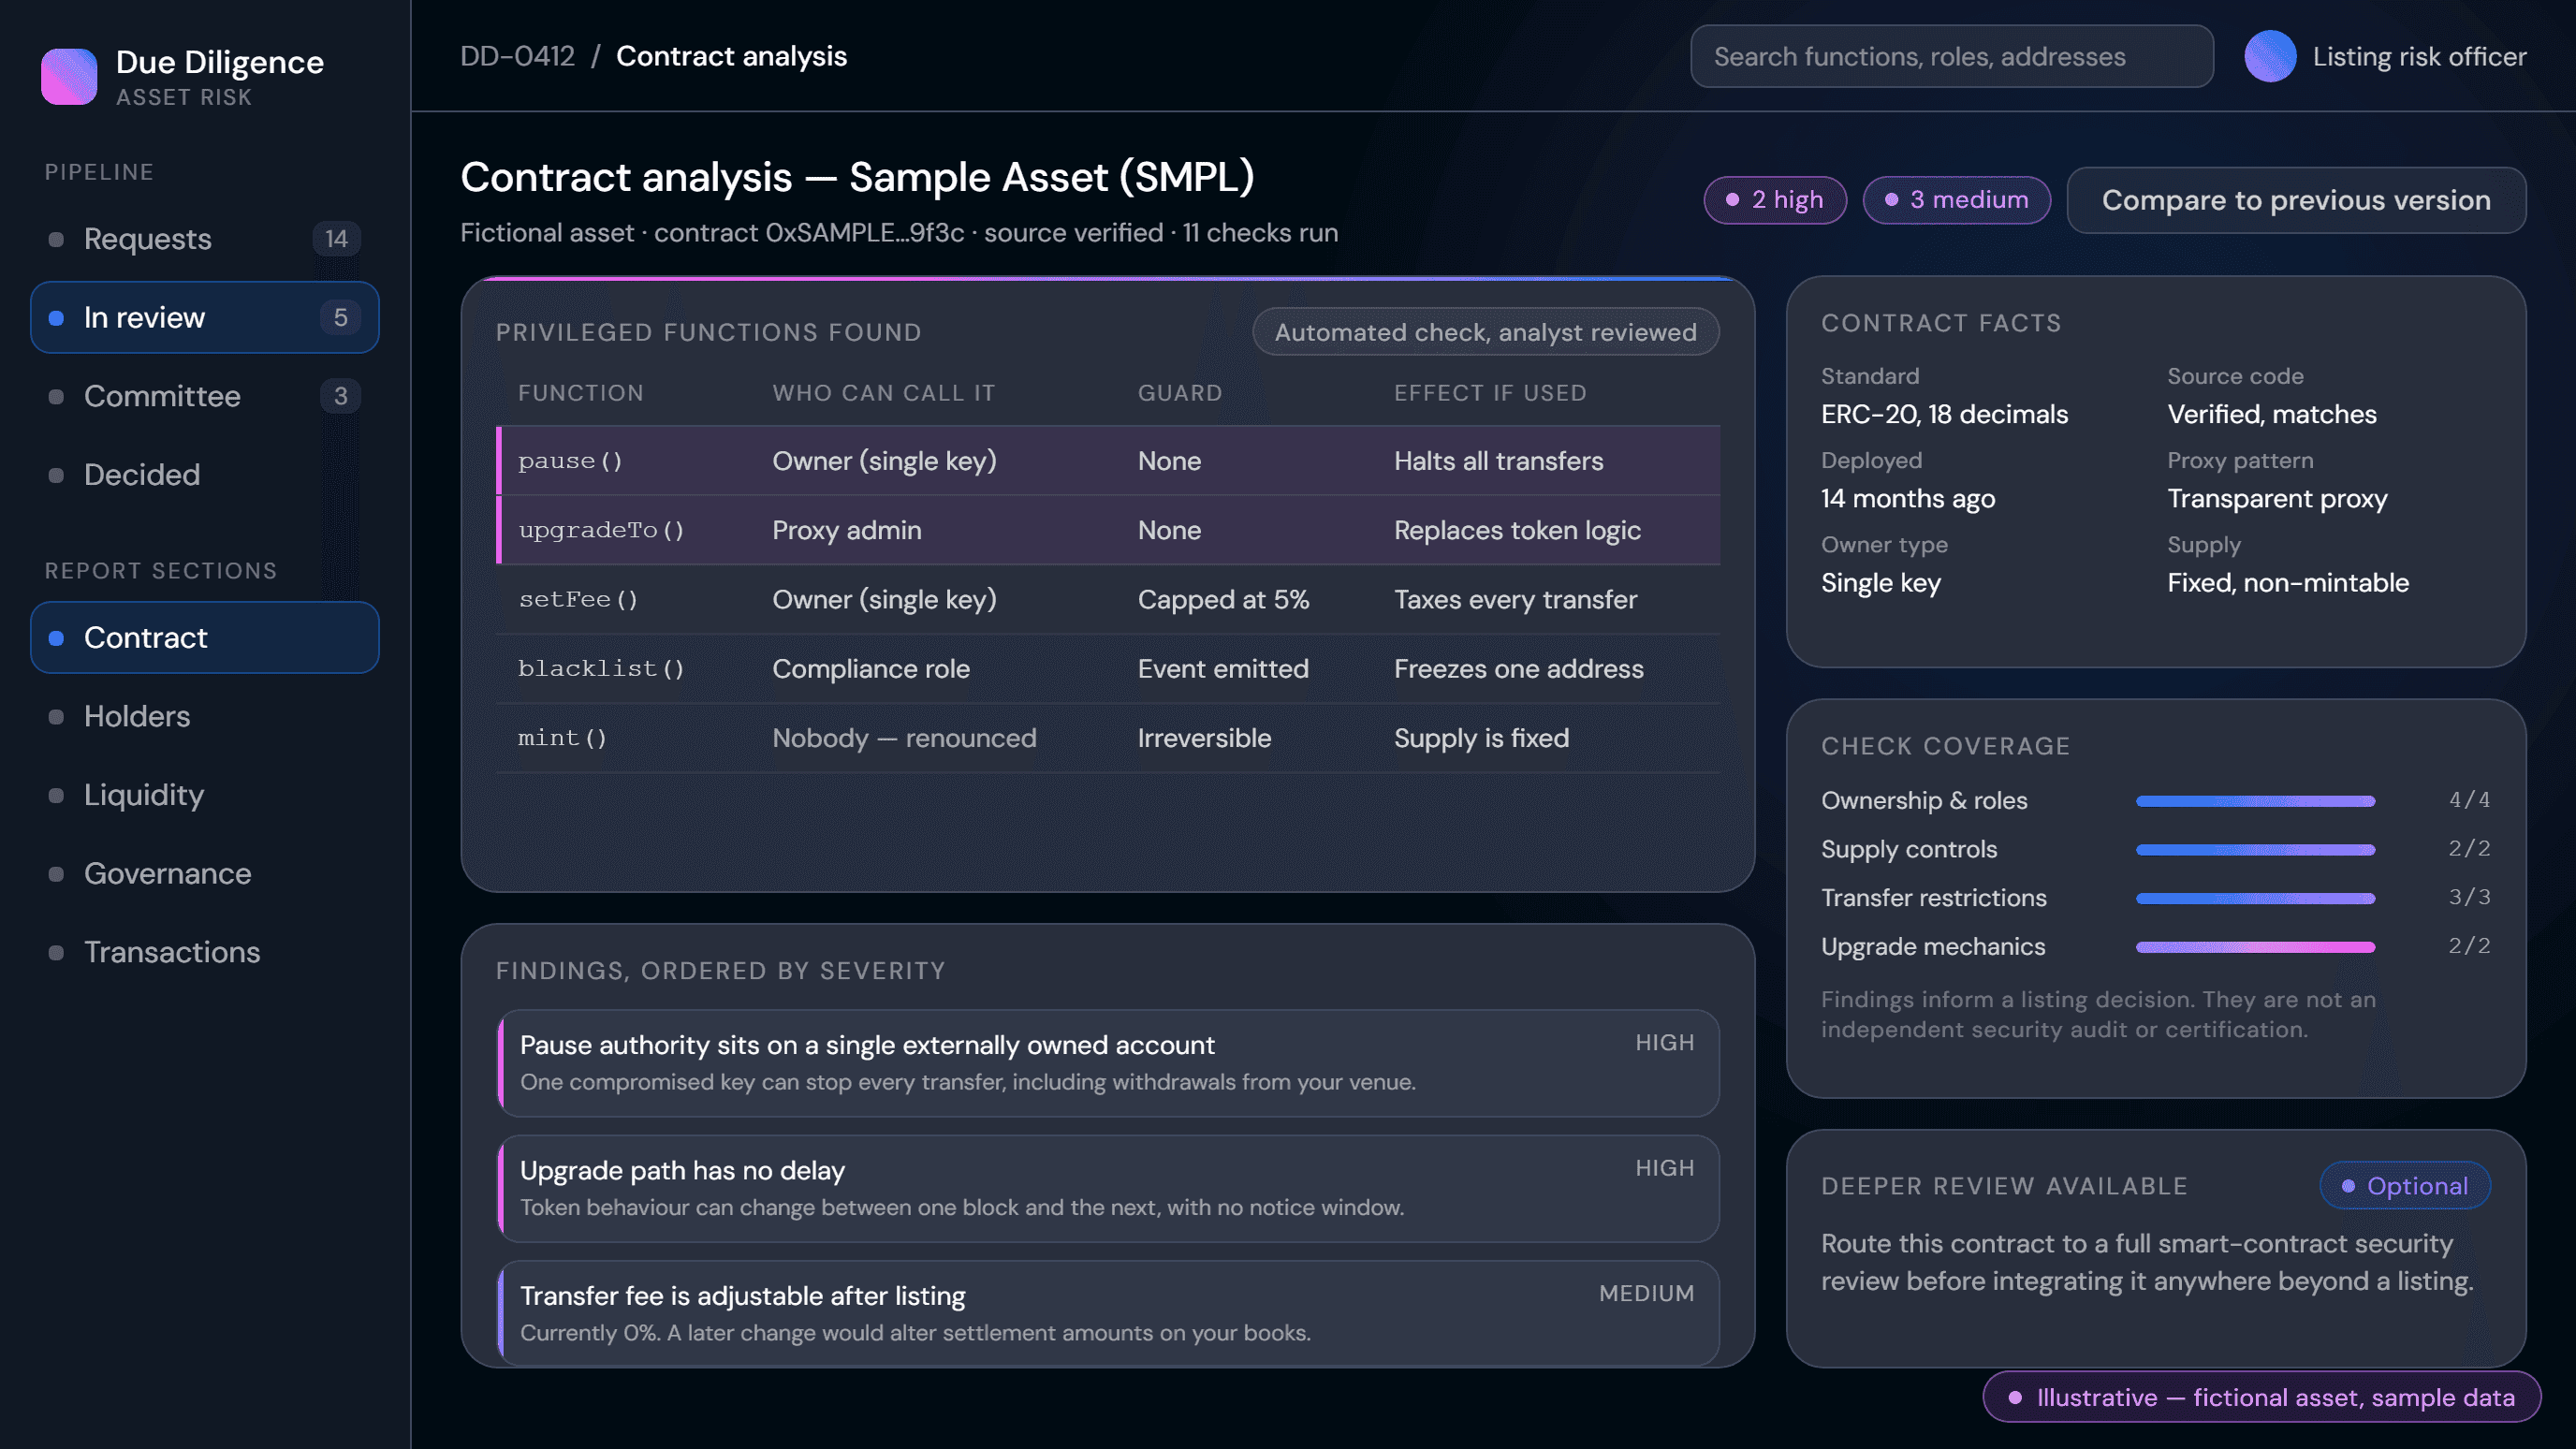Click the 3 medium severity badge
This screenshot has height=1449, width=2576.
point(1956,200)
